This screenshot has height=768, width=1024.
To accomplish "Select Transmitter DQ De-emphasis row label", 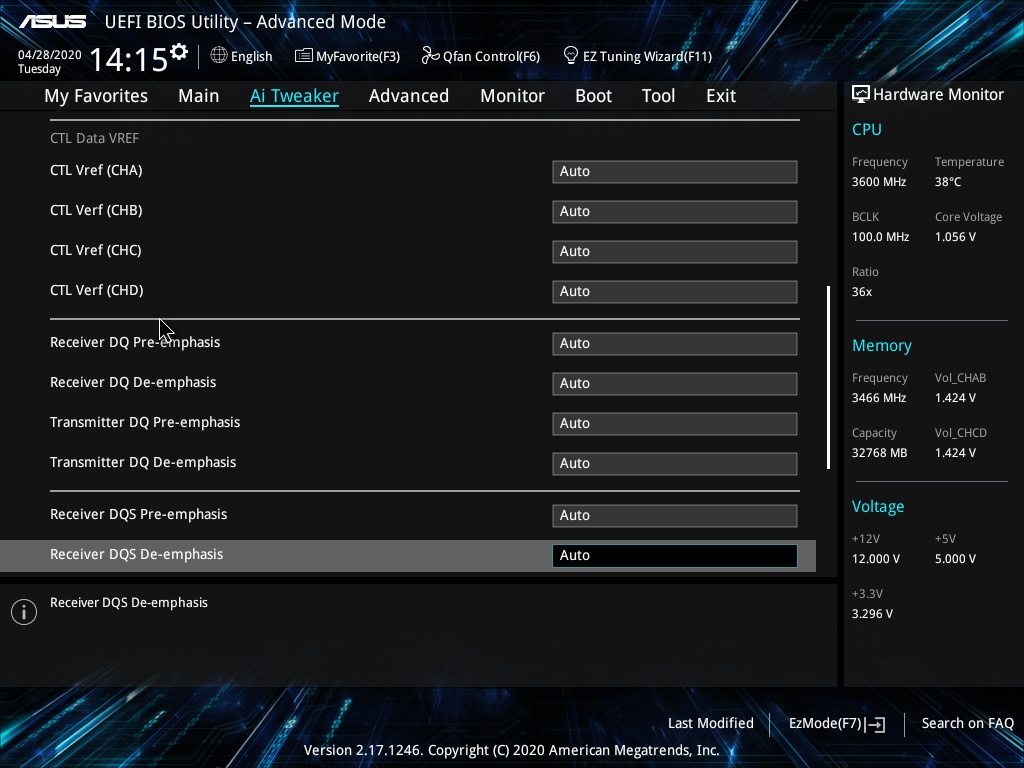I will tap(143, 462).
